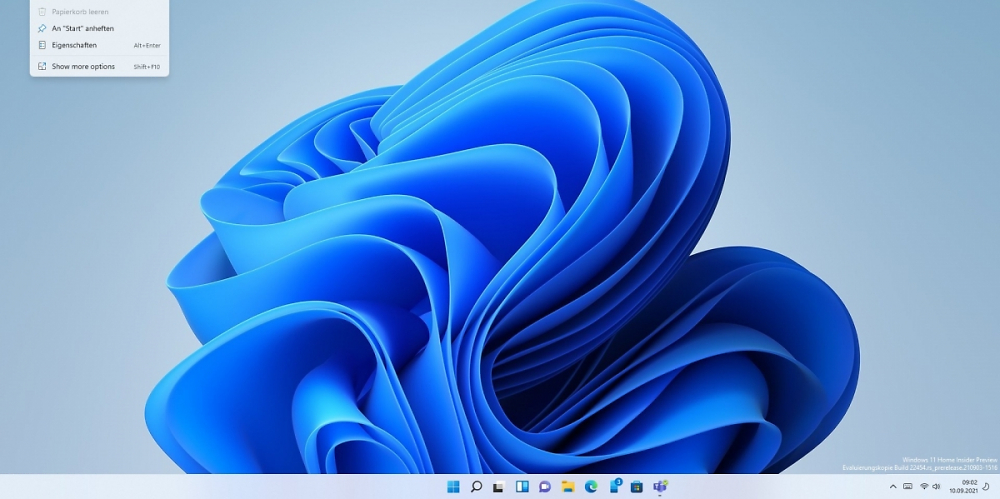Open taskbar Search magnifier

point(476,487)
